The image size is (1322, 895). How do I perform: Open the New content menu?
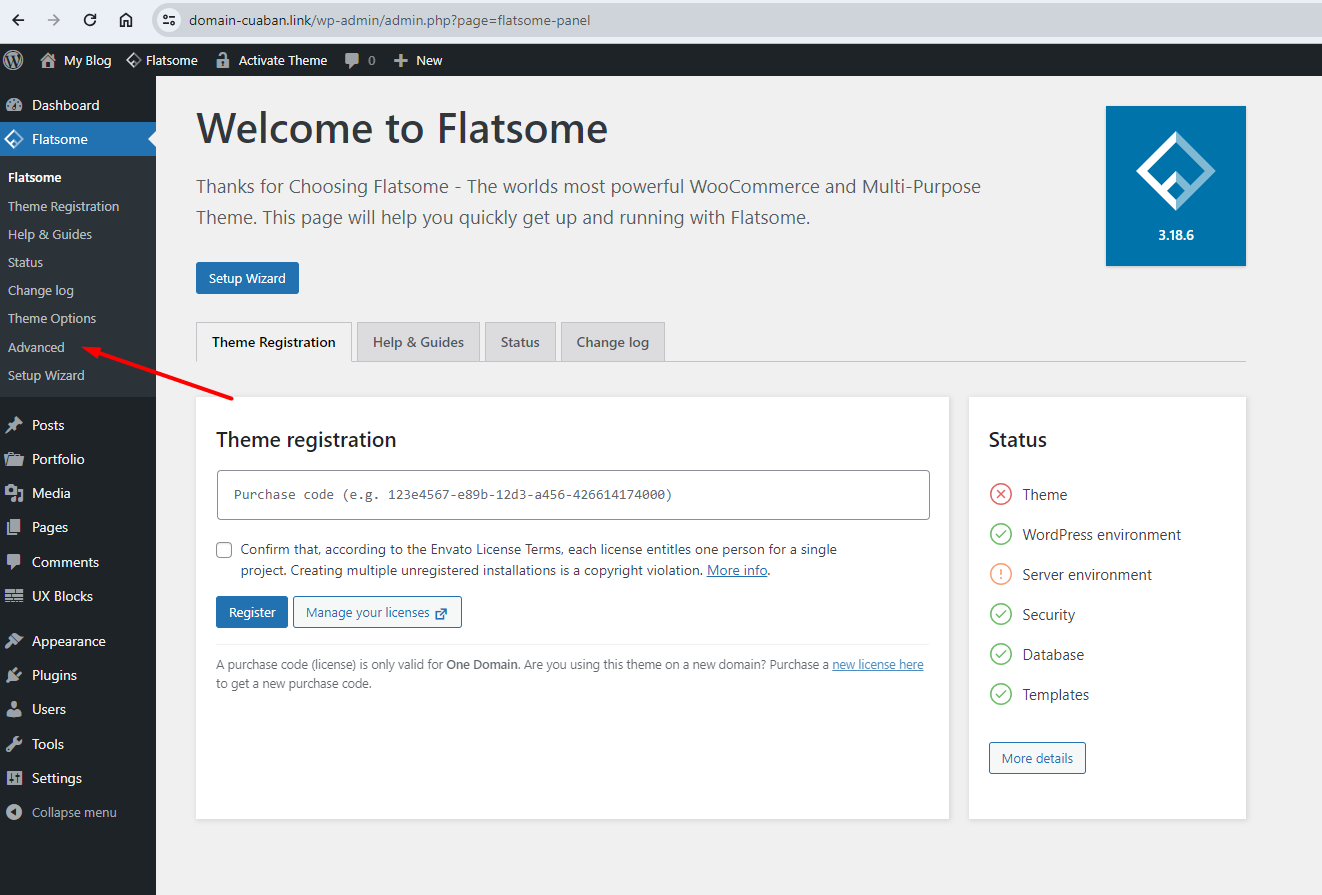click(418, 60)
